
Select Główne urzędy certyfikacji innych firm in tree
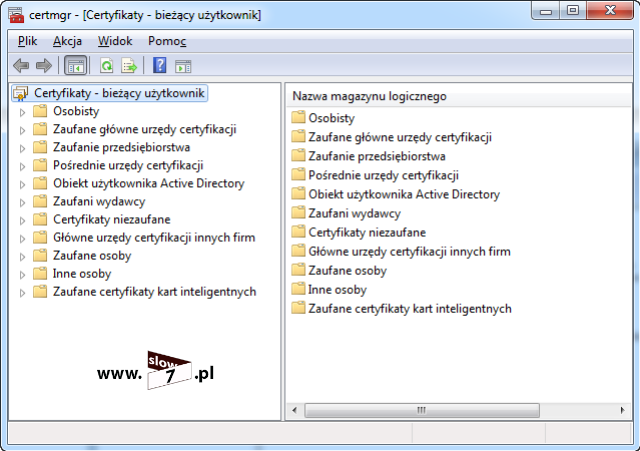[154, 238]
